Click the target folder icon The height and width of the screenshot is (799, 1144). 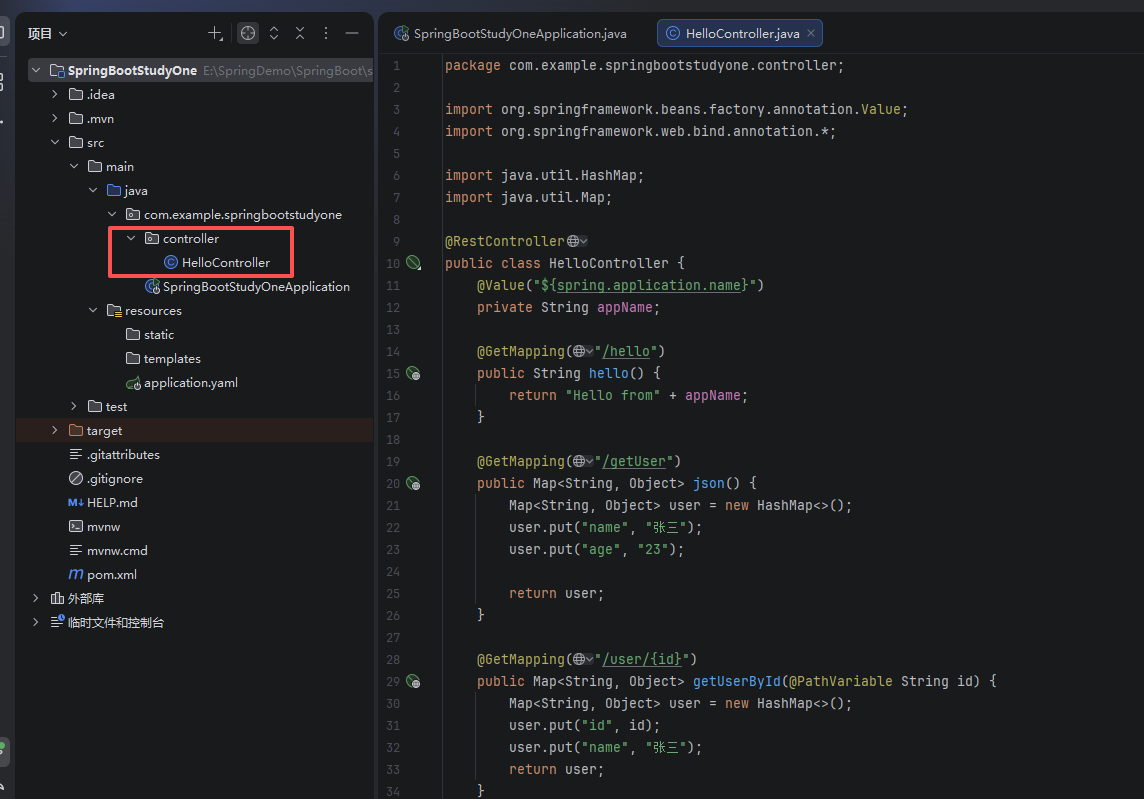click(76, 431)
